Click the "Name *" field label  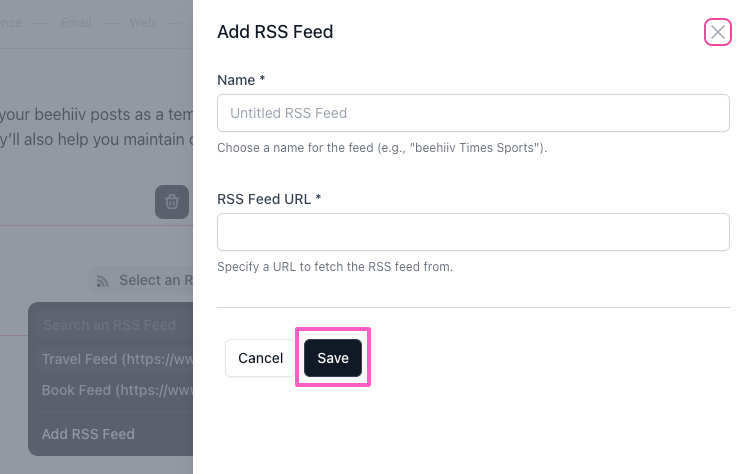coord(241,79)
